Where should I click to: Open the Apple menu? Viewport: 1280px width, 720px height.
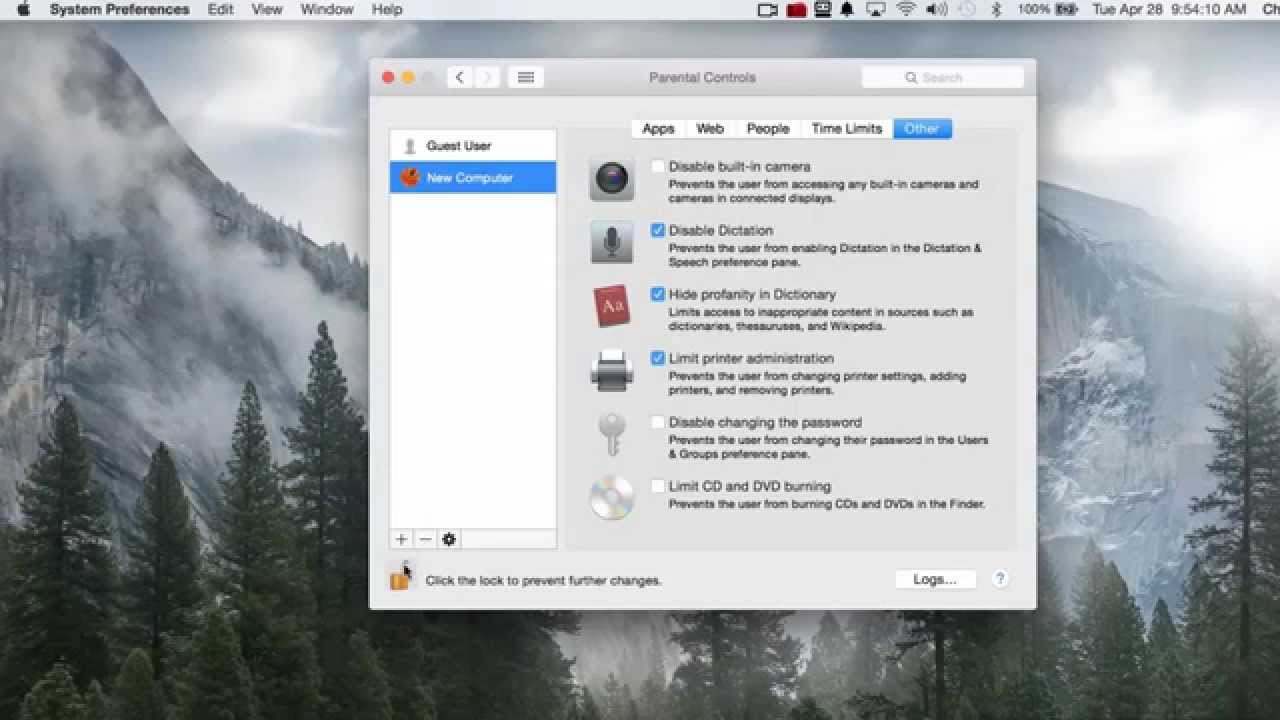coord(24,10)
